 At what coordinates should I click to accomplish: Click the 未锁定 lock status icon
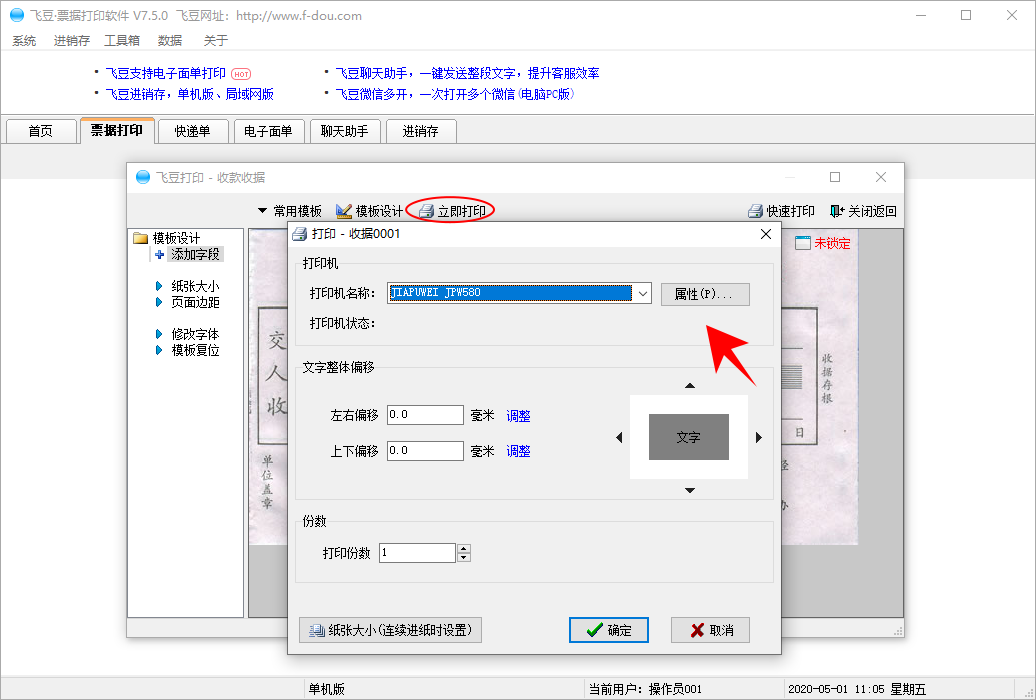pyautogui.click(x=803, y=243)
